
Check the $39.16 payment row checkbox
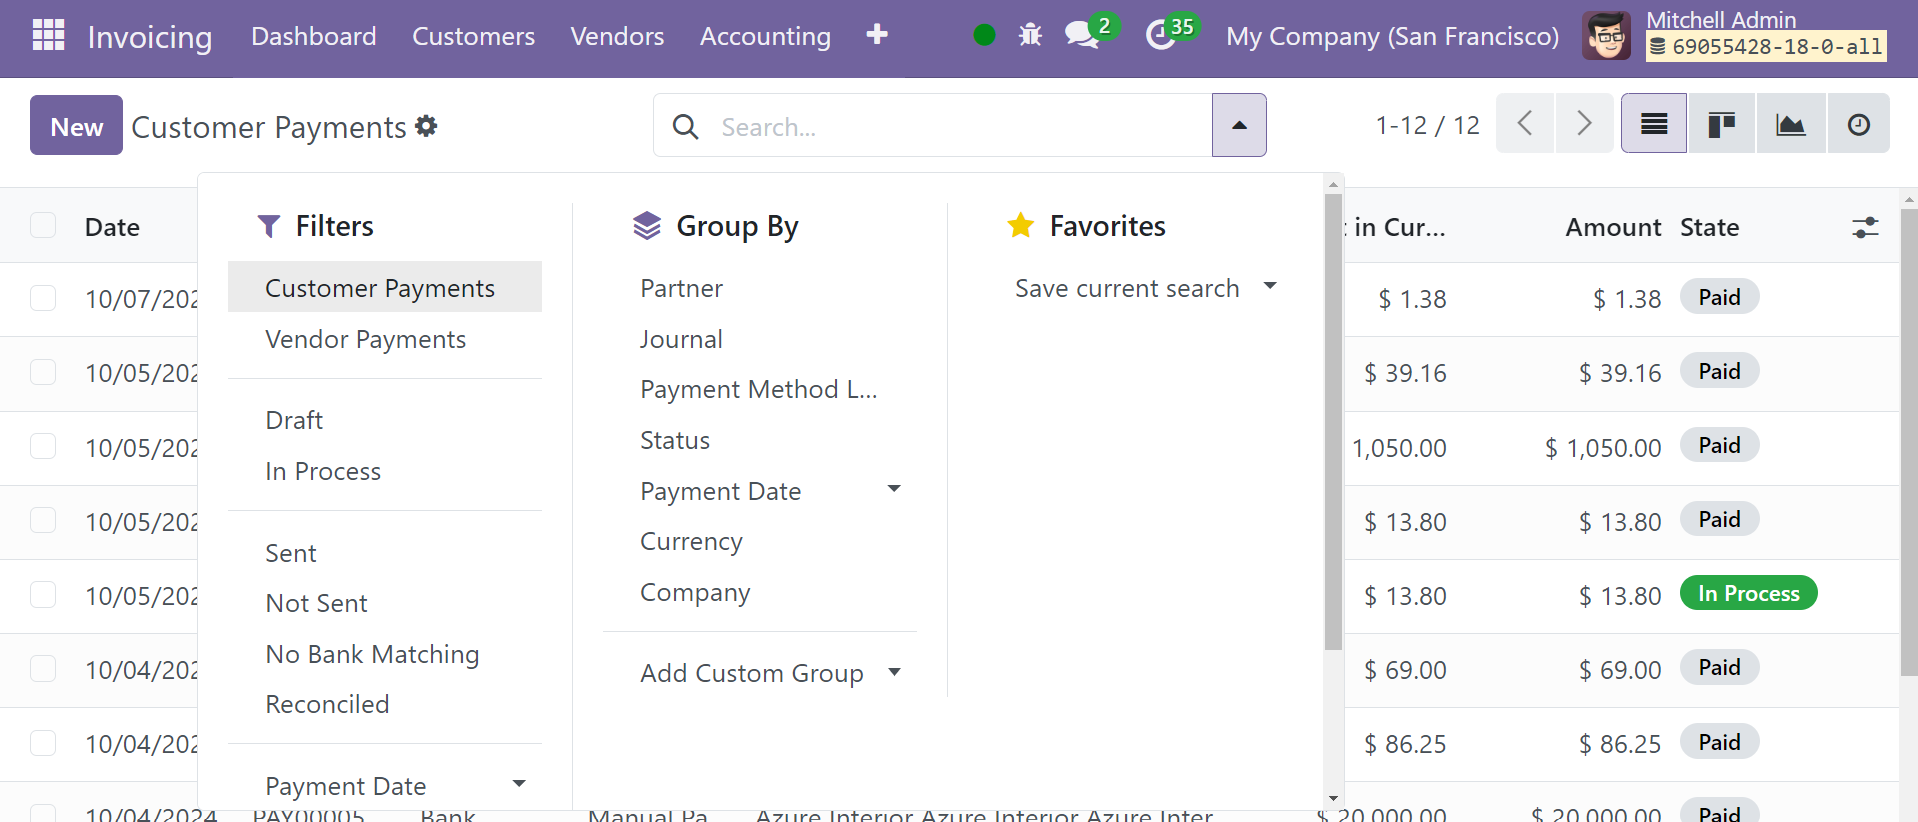pyautogui.click(x=43, y=372)
